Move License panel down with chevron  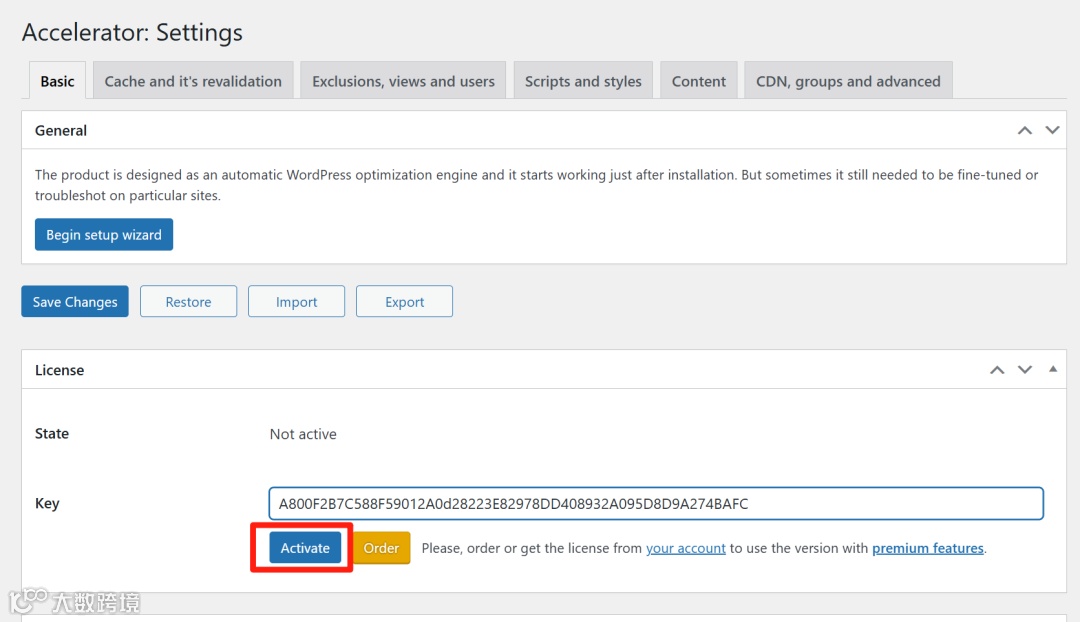coord(1025,370)
